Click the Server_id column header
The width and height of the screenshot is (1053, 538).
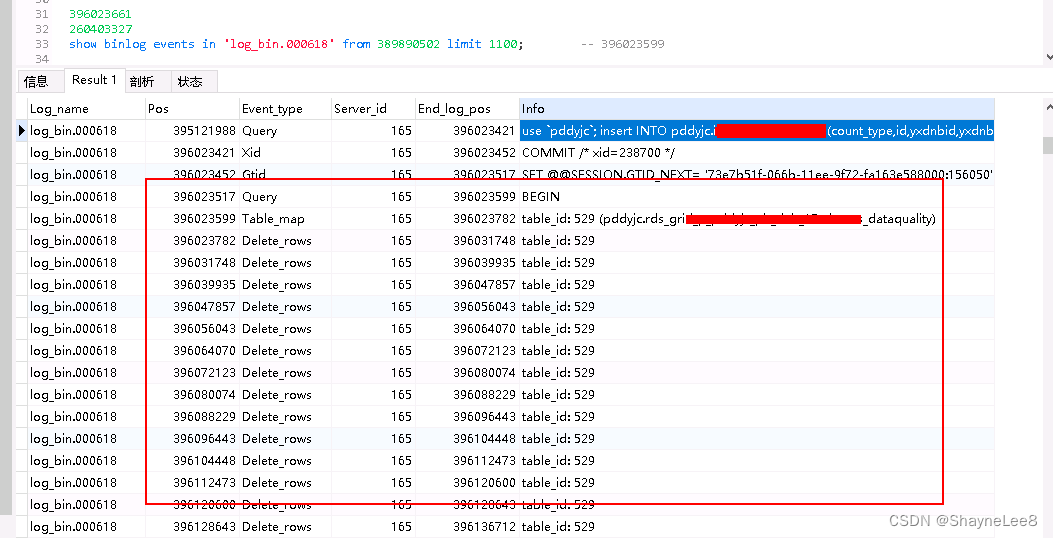pos(373,109)
